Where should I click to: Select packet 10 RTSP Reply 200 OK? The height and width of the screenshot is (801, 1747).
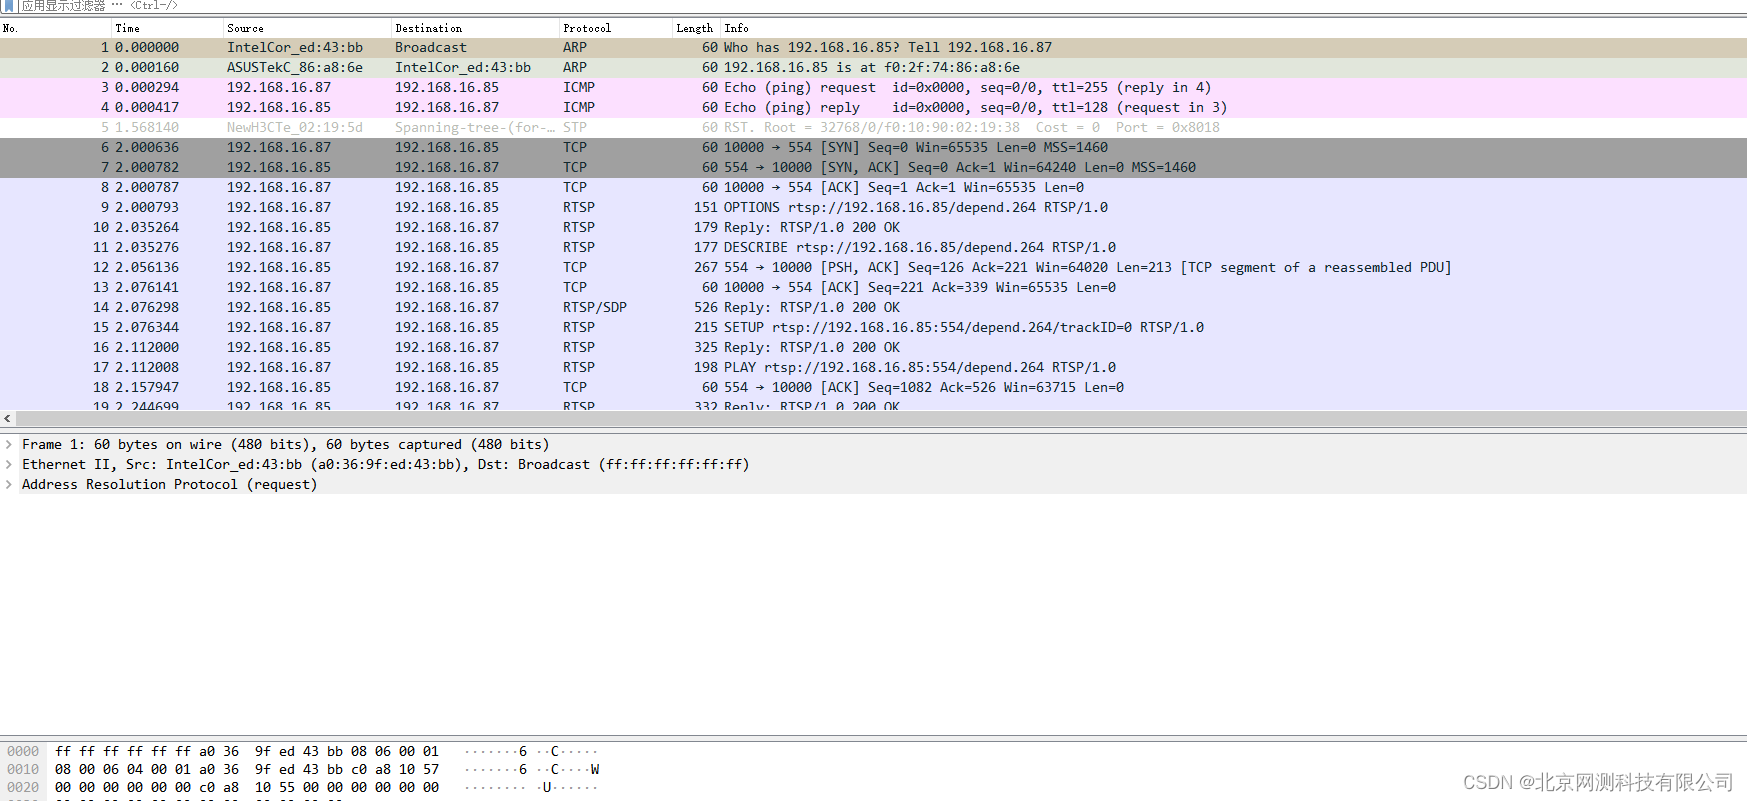pyautogui.click(x=873, y=227)
